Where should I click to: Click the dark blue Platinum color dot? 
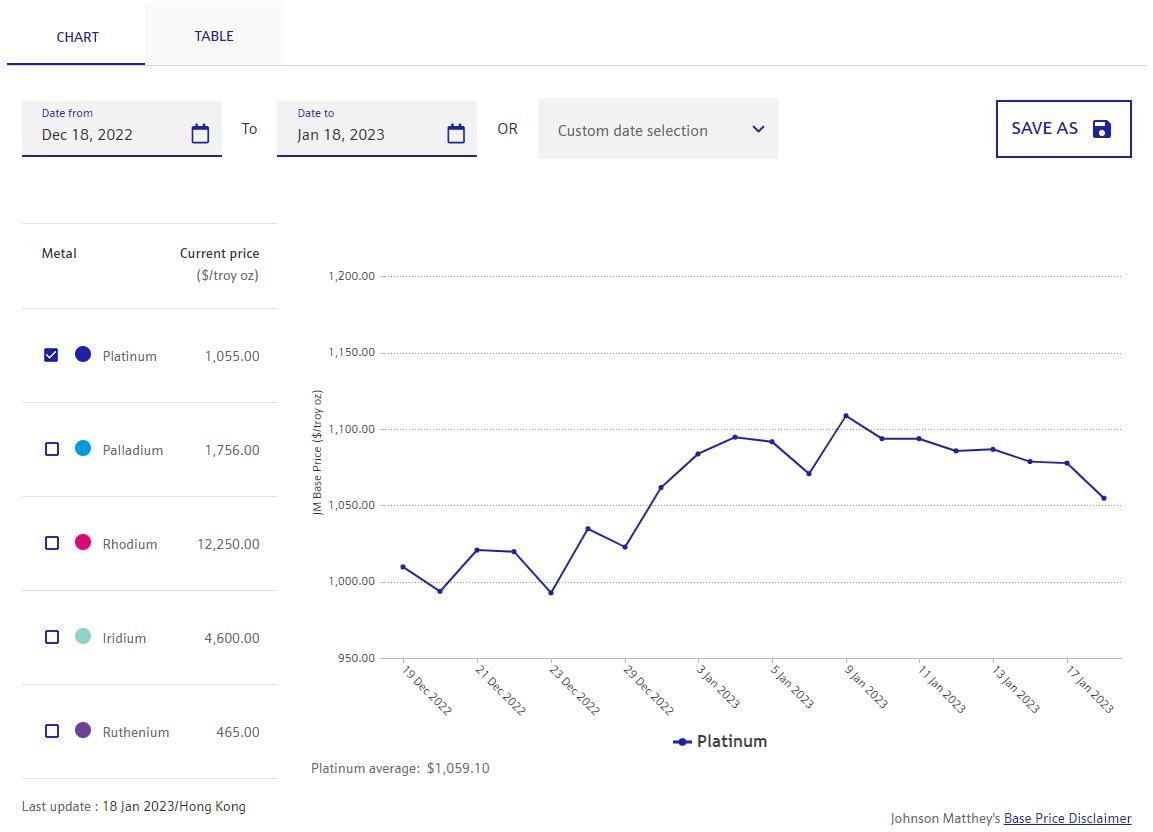point(83,354)
